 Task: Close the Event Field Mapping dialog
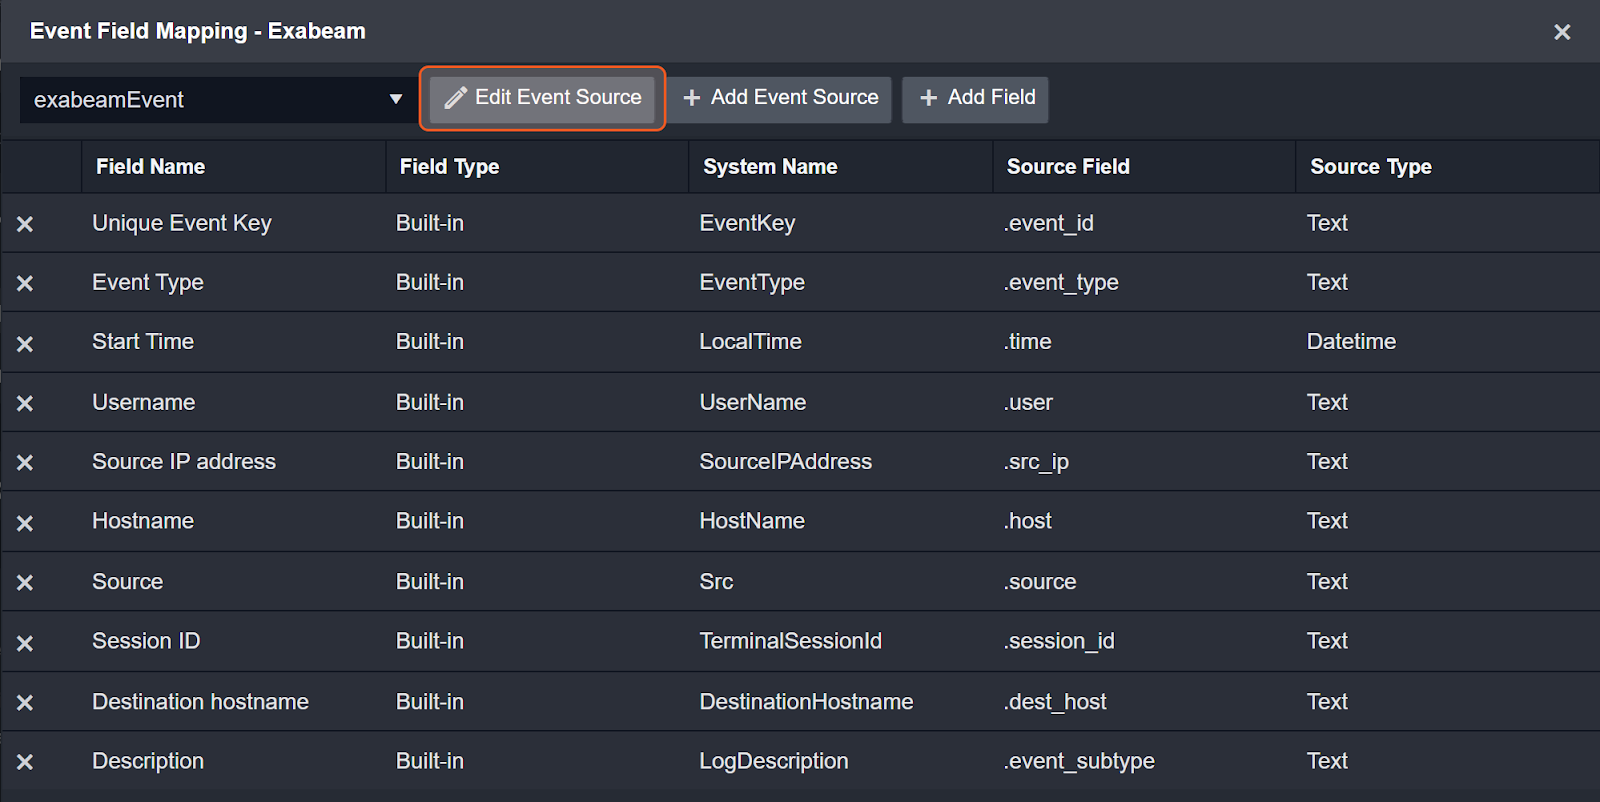point(1562,32)
